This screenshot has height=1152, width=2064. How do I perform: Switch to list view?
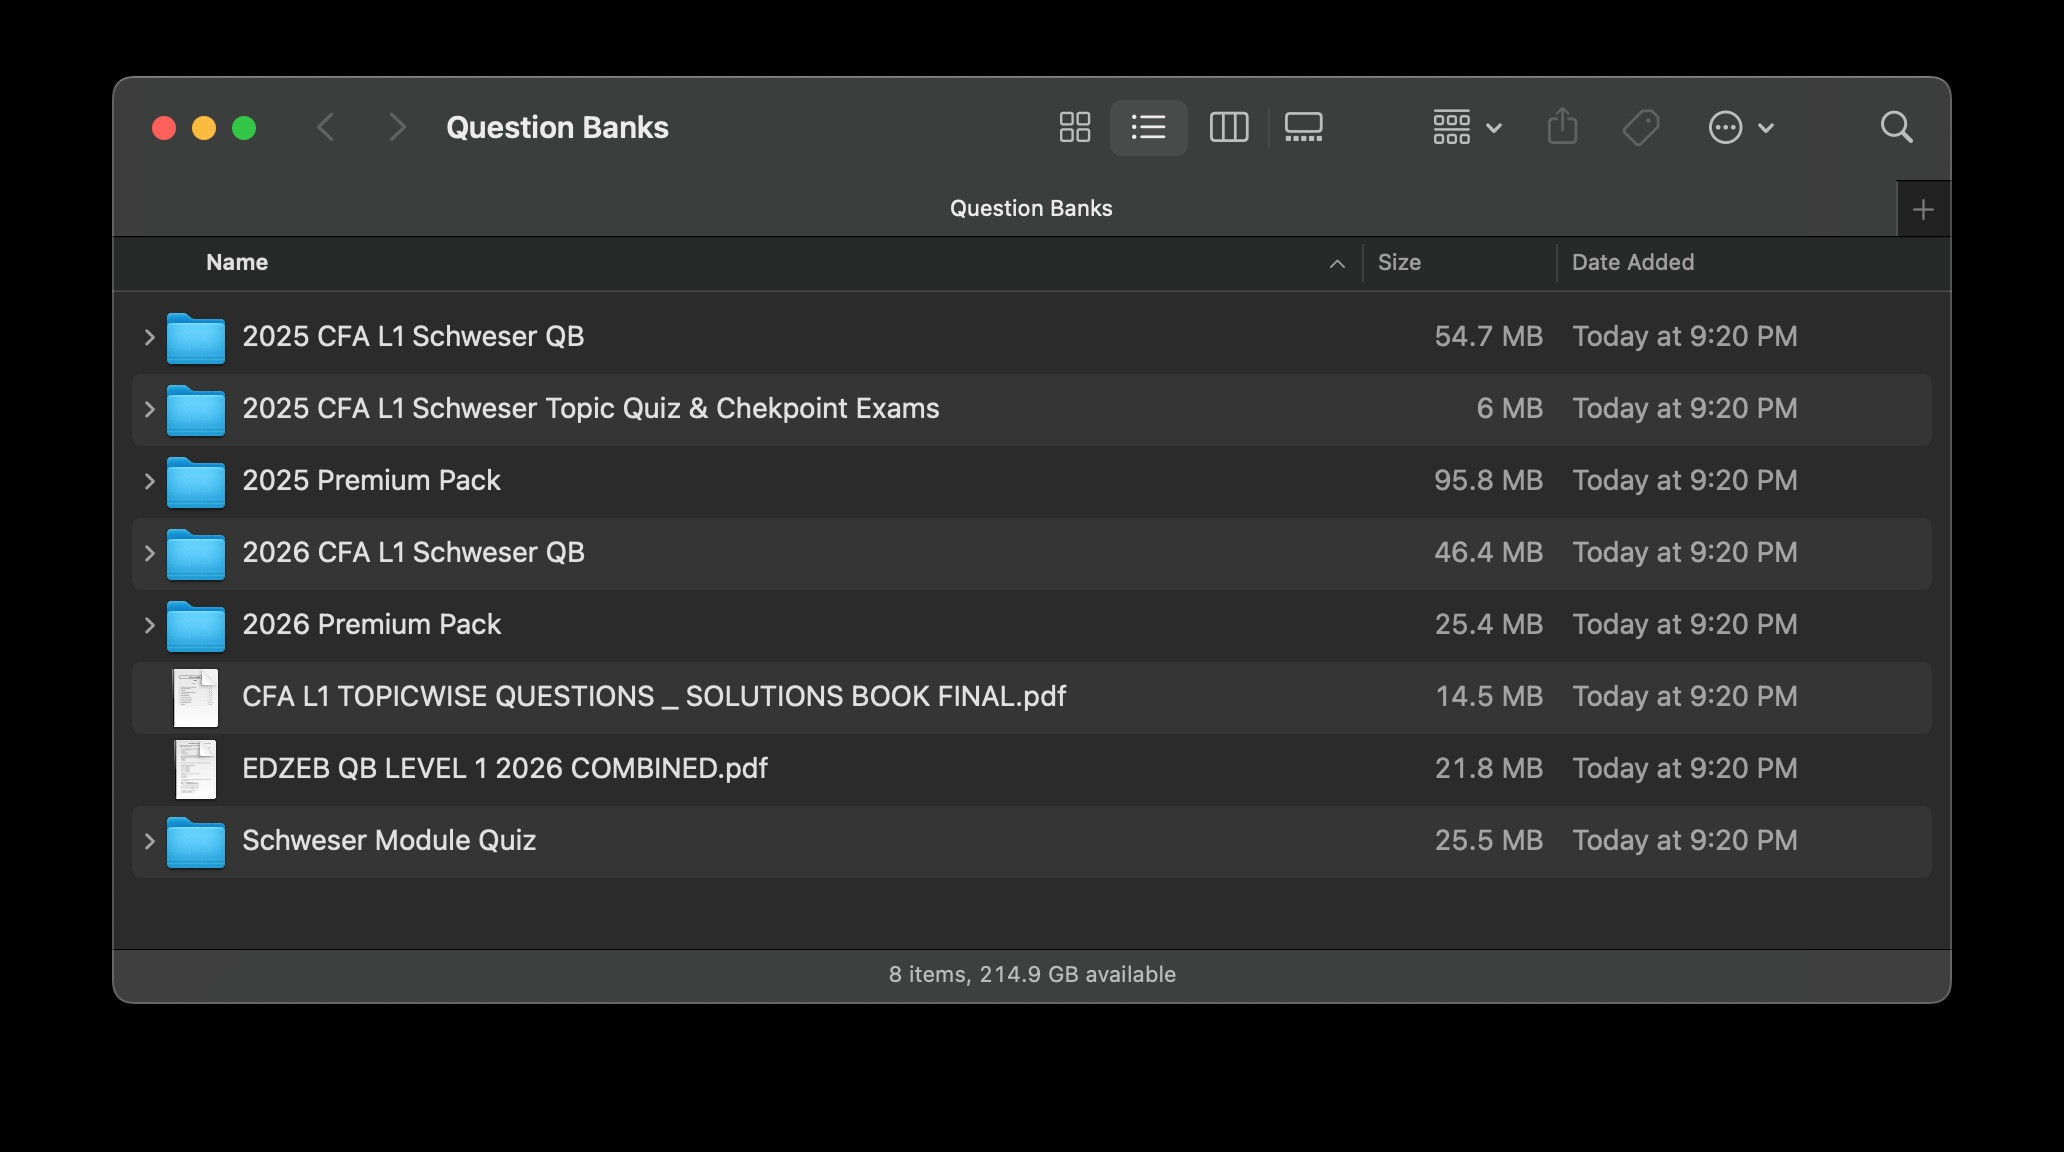point(1148,127)
